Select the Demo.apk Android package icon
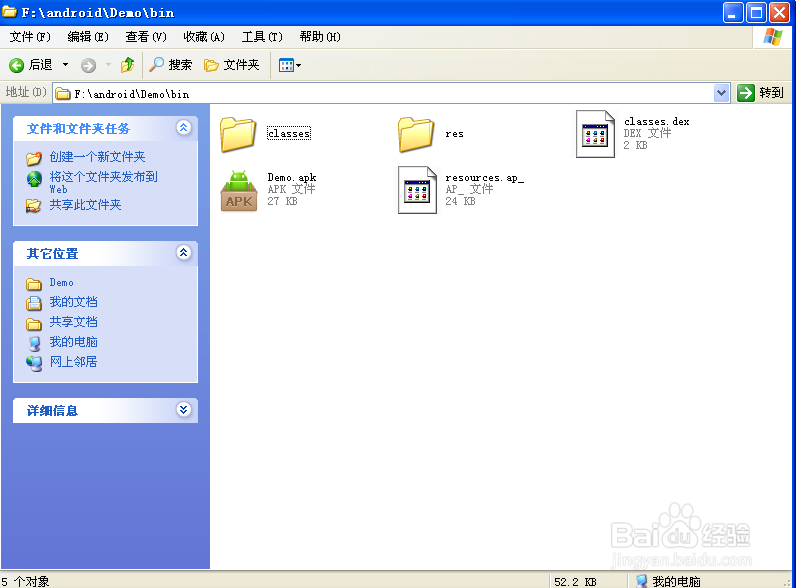The height and width of the screenshot is (588, 796). tap(239, 190)
